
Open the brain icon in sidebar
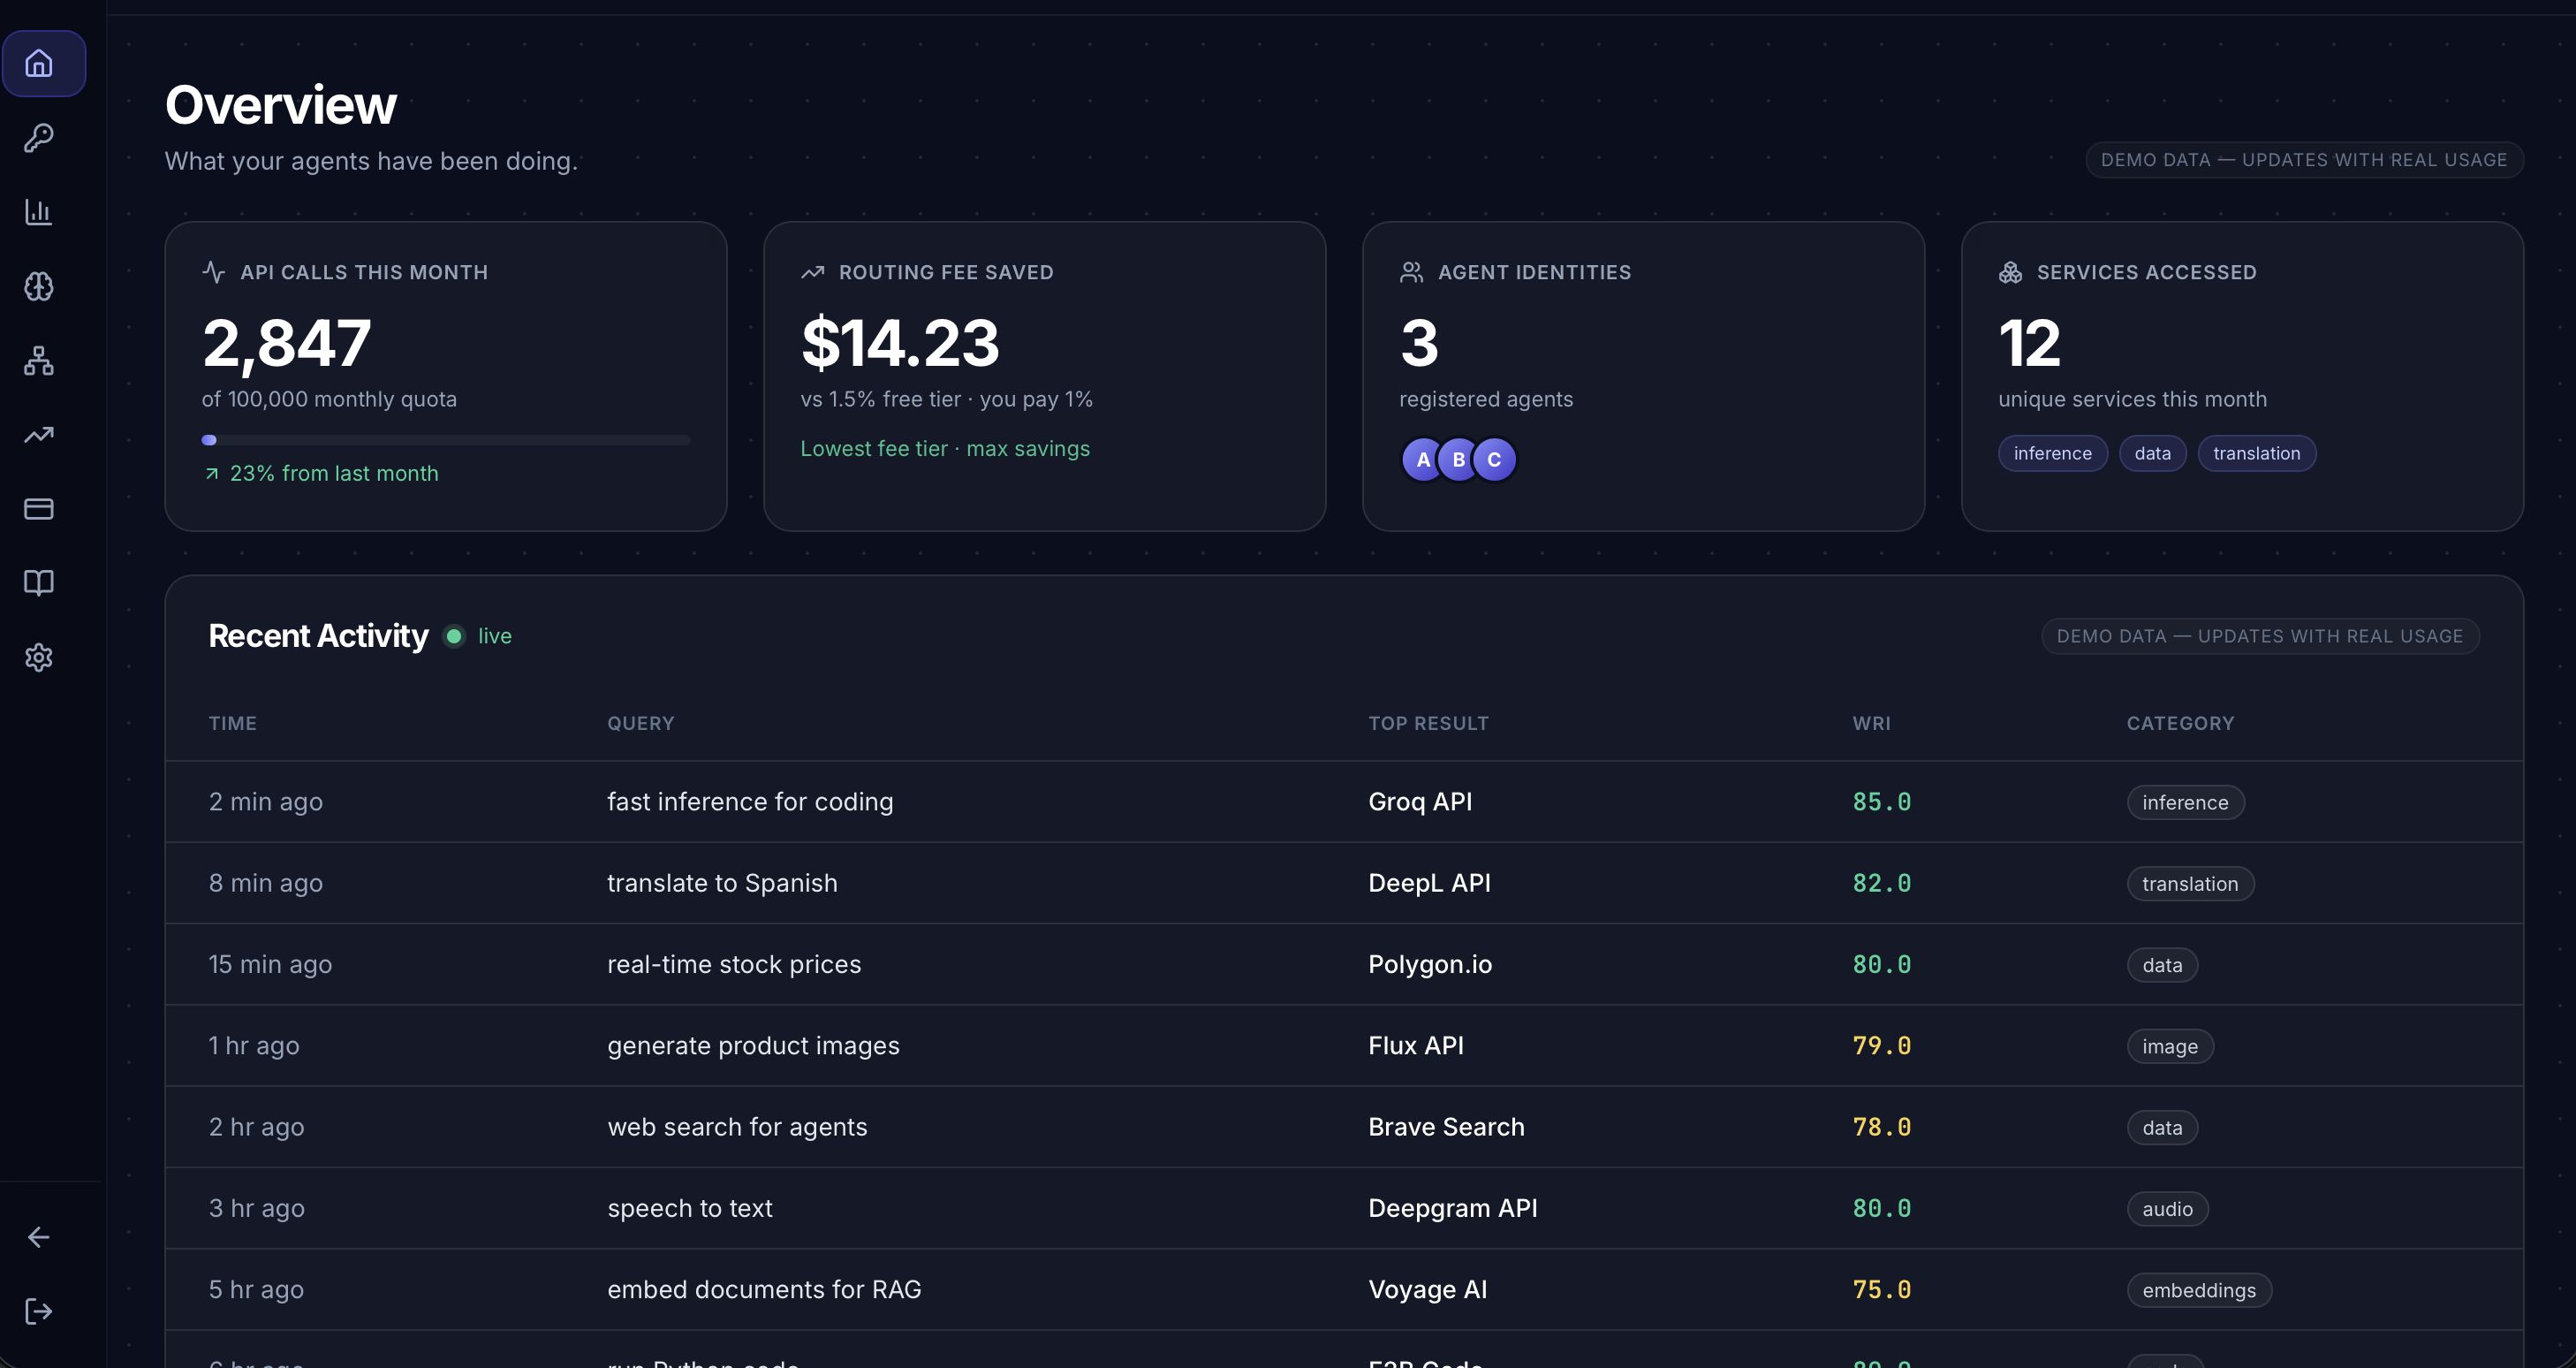39,287
